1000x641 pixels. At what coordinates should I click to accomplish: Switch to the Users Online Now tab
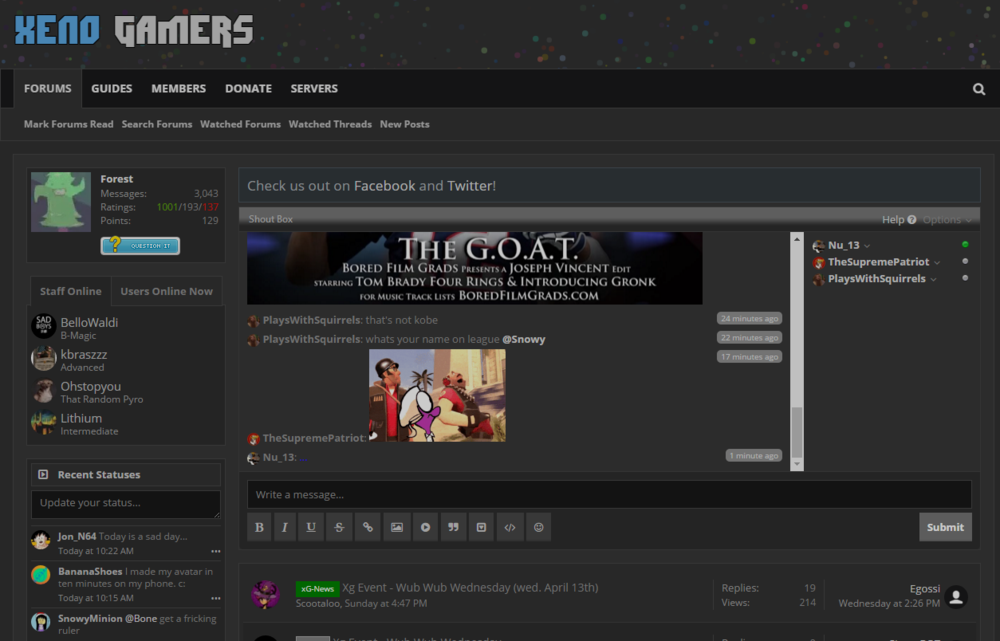click(x=166, y=291)
